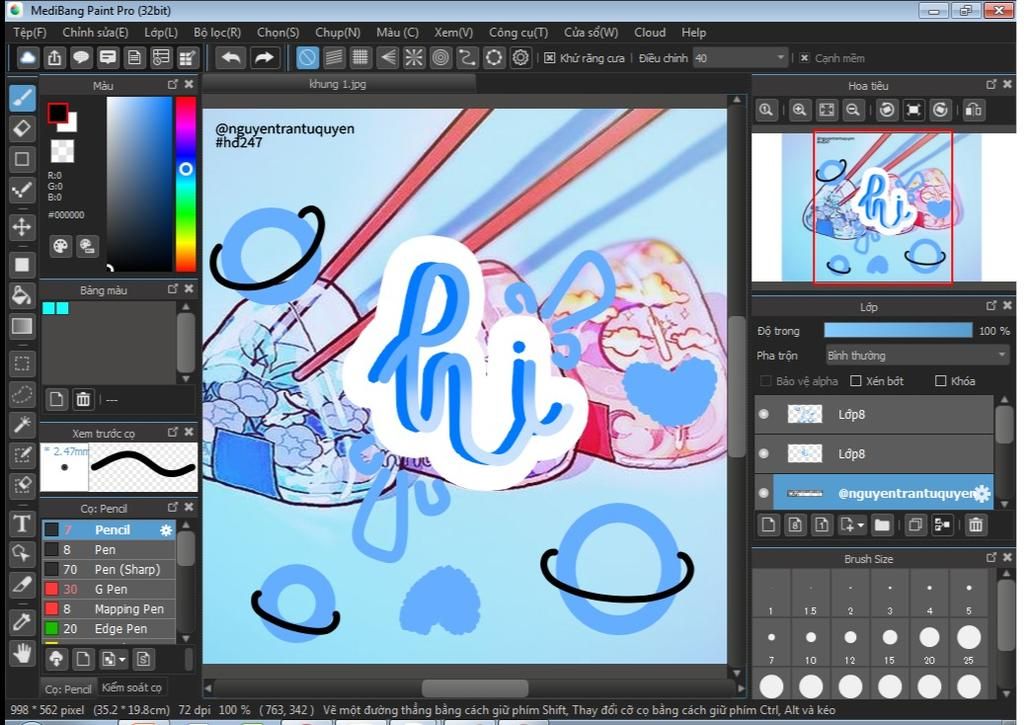Flip view using Navigator flip icon
Viewport: 1024px width, 725px height.
pyautogui.click(x=974, y=110)
